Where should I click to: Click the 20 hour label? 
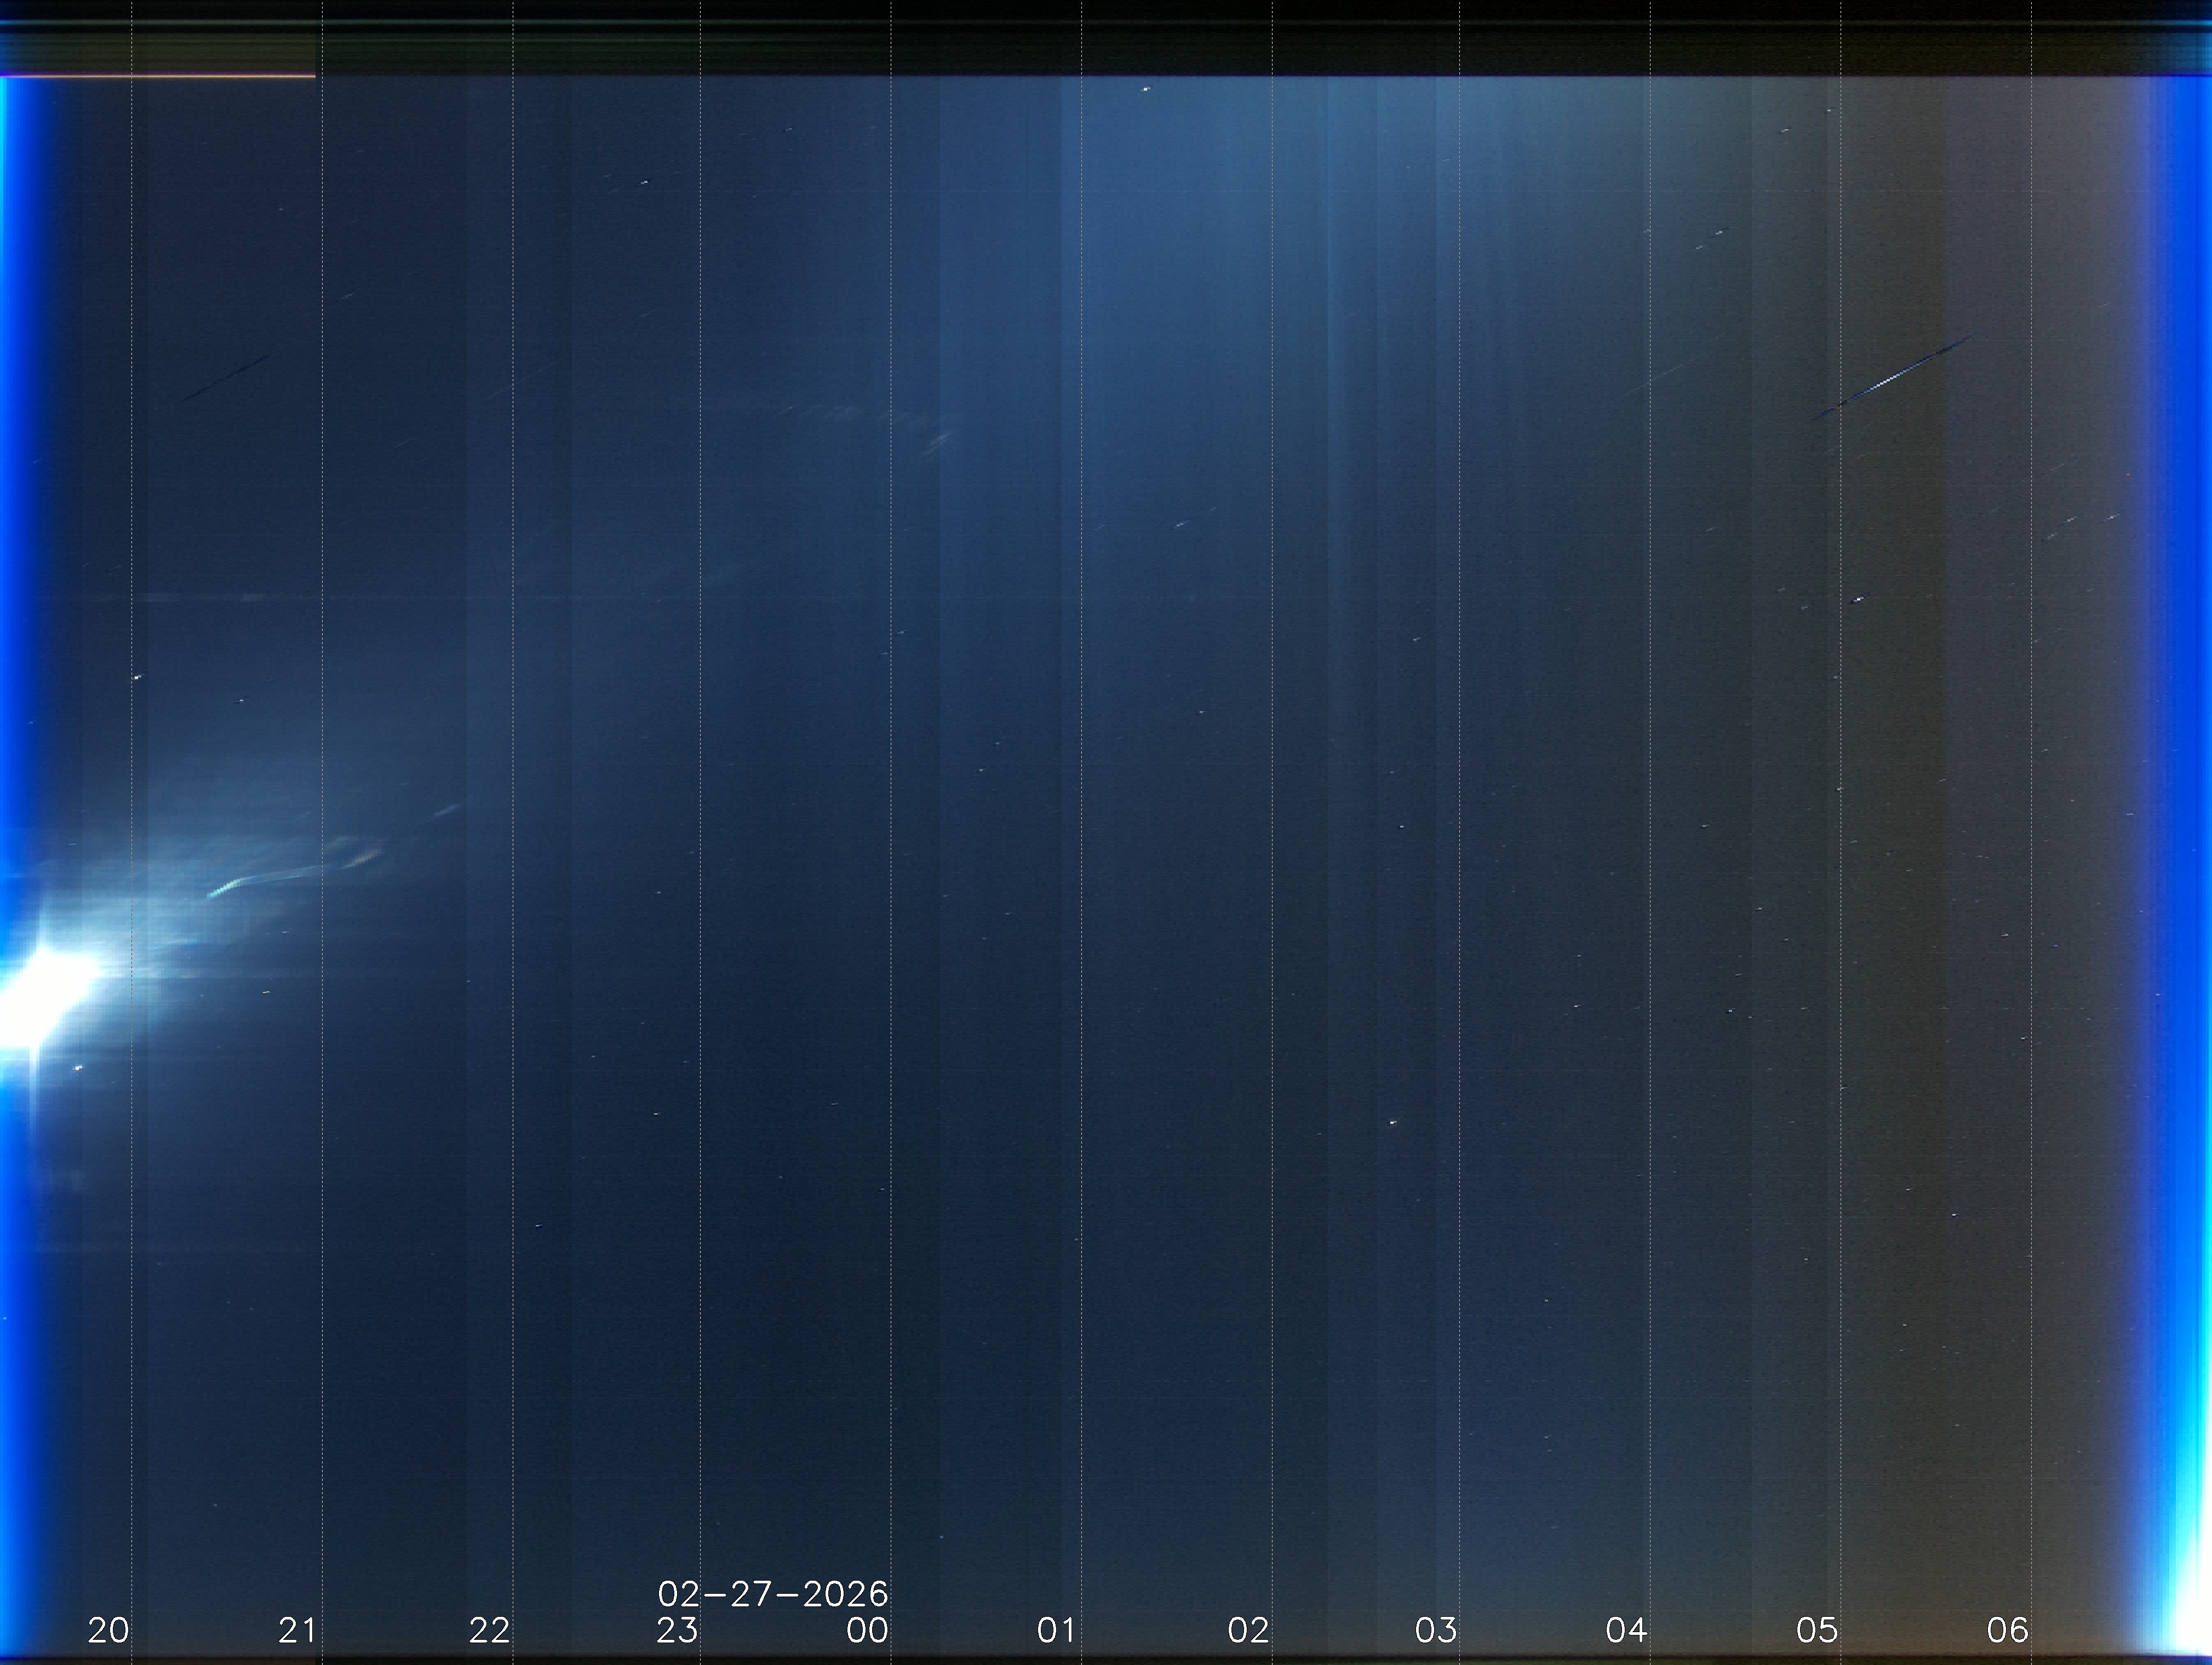click(108, 1631)
